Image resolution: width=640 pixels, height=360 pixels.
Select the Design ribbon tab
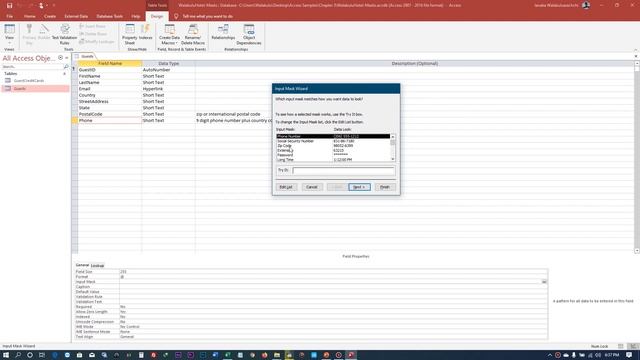pos(157,16)
